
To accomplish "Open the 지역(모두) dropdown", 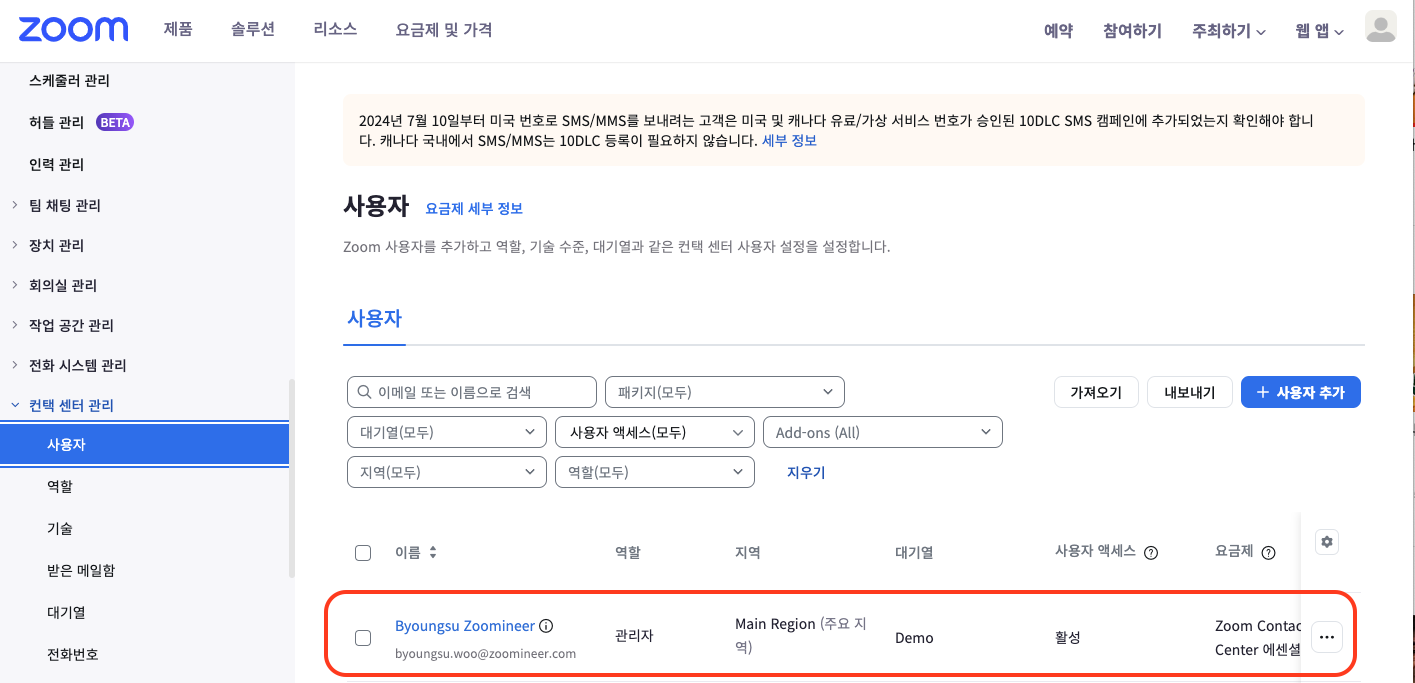I will coord(447,472).
